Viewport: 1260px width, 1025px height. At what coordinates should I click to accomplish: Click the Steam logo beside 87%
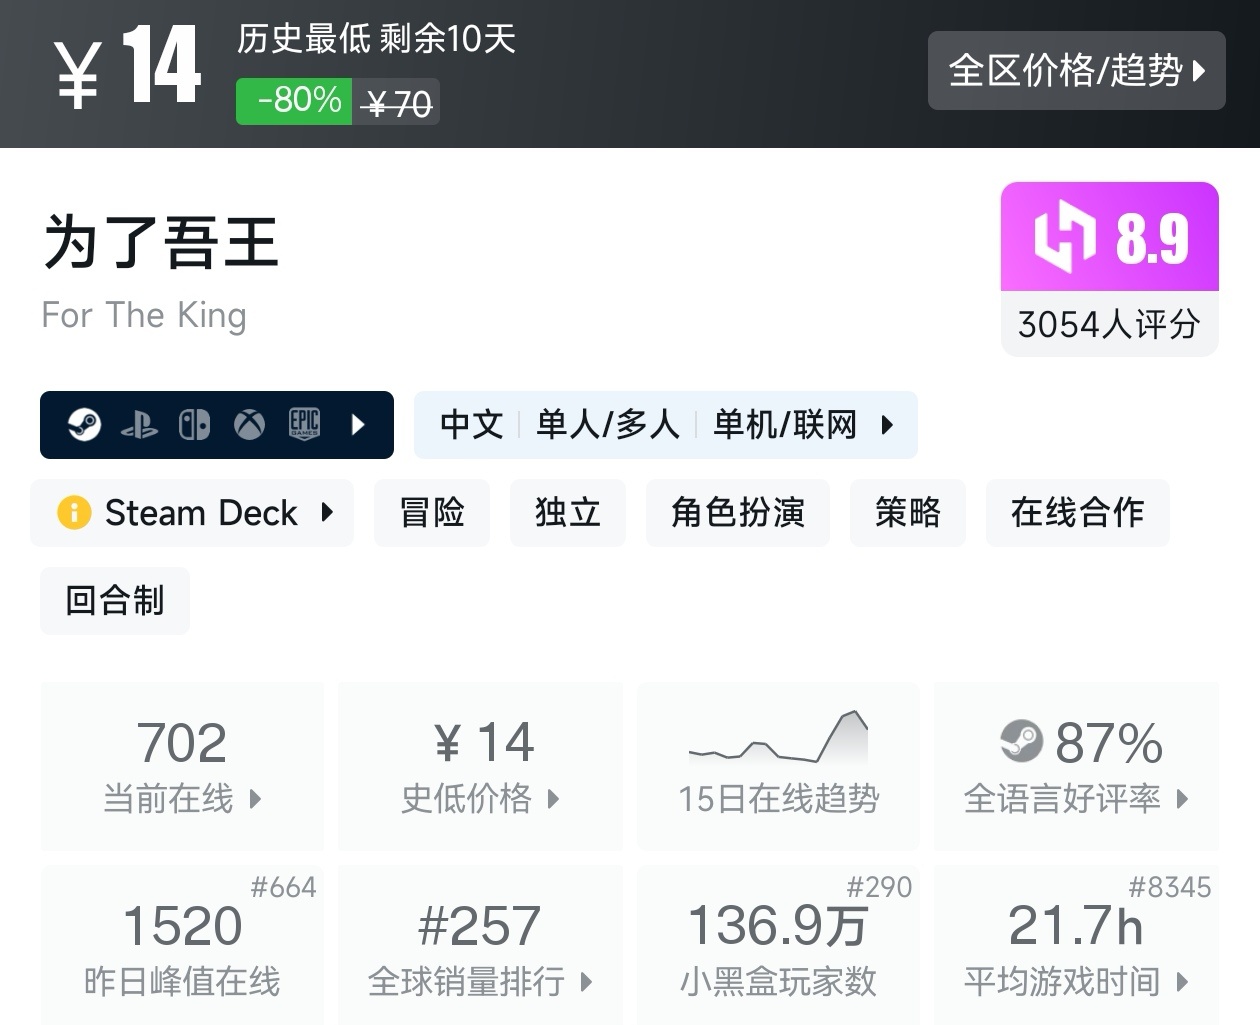pyautogui.click(x=1021, y=741)
